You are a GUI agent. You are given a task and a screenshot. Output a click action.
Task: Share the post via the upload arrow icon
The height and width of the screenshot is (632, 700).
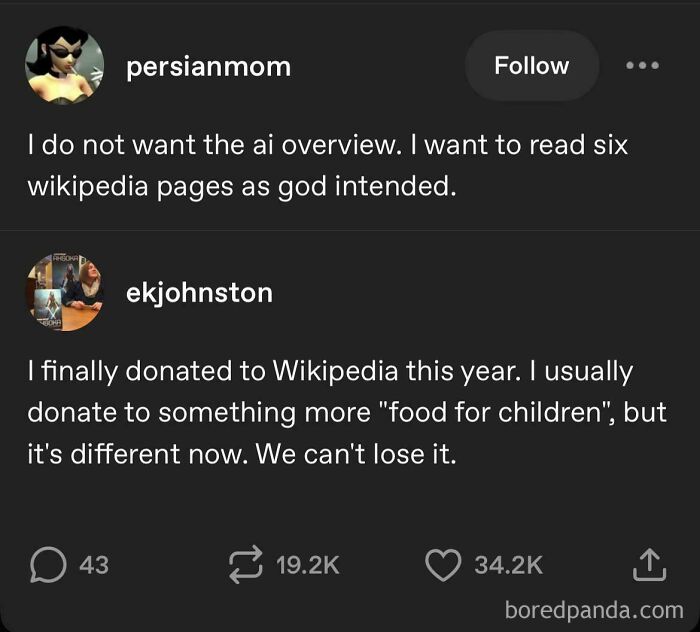coord(646,565)
